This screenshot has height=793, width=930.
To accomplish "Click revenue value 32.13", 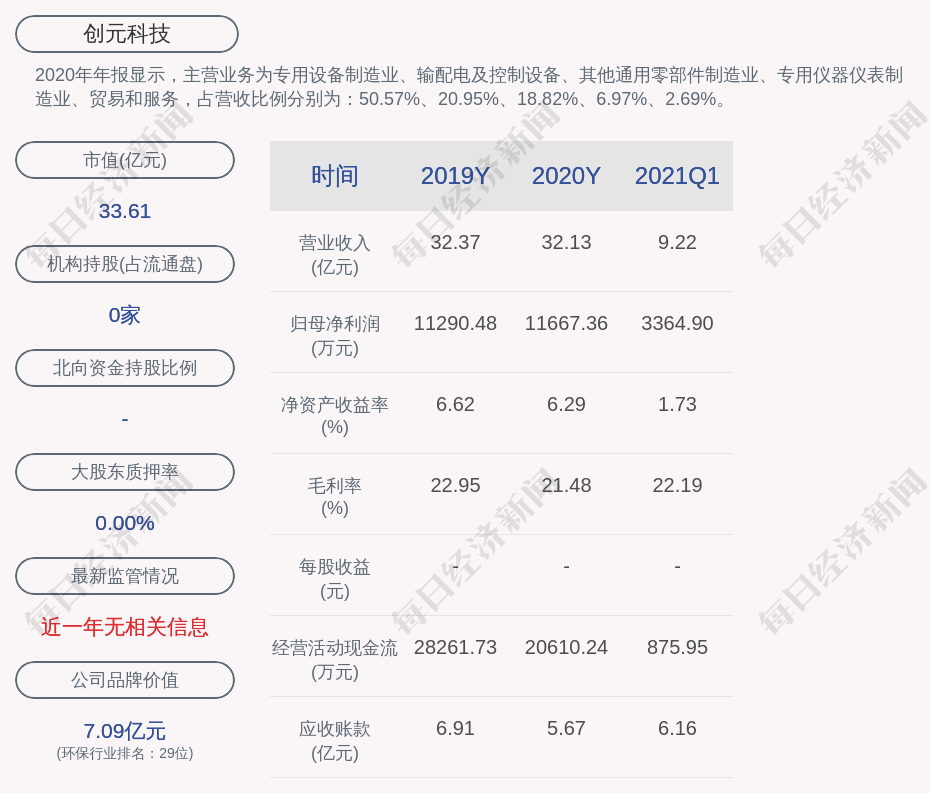I will (x=566, y=243).
